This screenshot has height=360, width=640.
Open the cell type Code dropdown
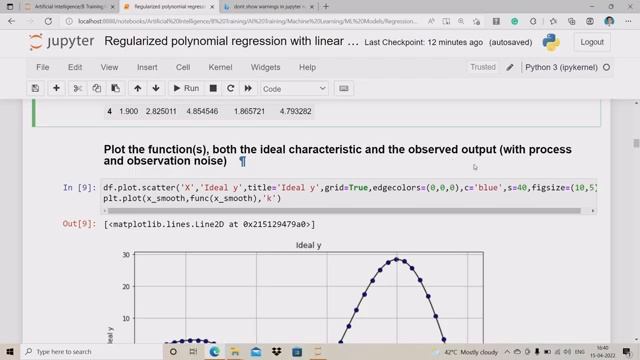(294, 89)
